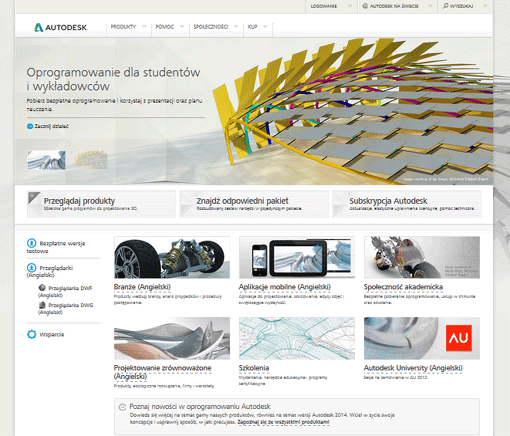Click the Przeglądarka DWF icon
This screenshot has width=510, height=436.
pos(42,288)
